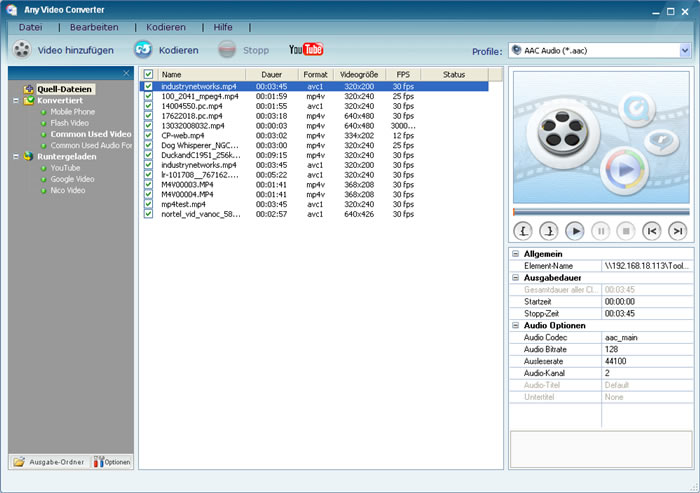Click the Optionen tools icon
This screenshot has width=700, height=493.
(x=99, y=462)
